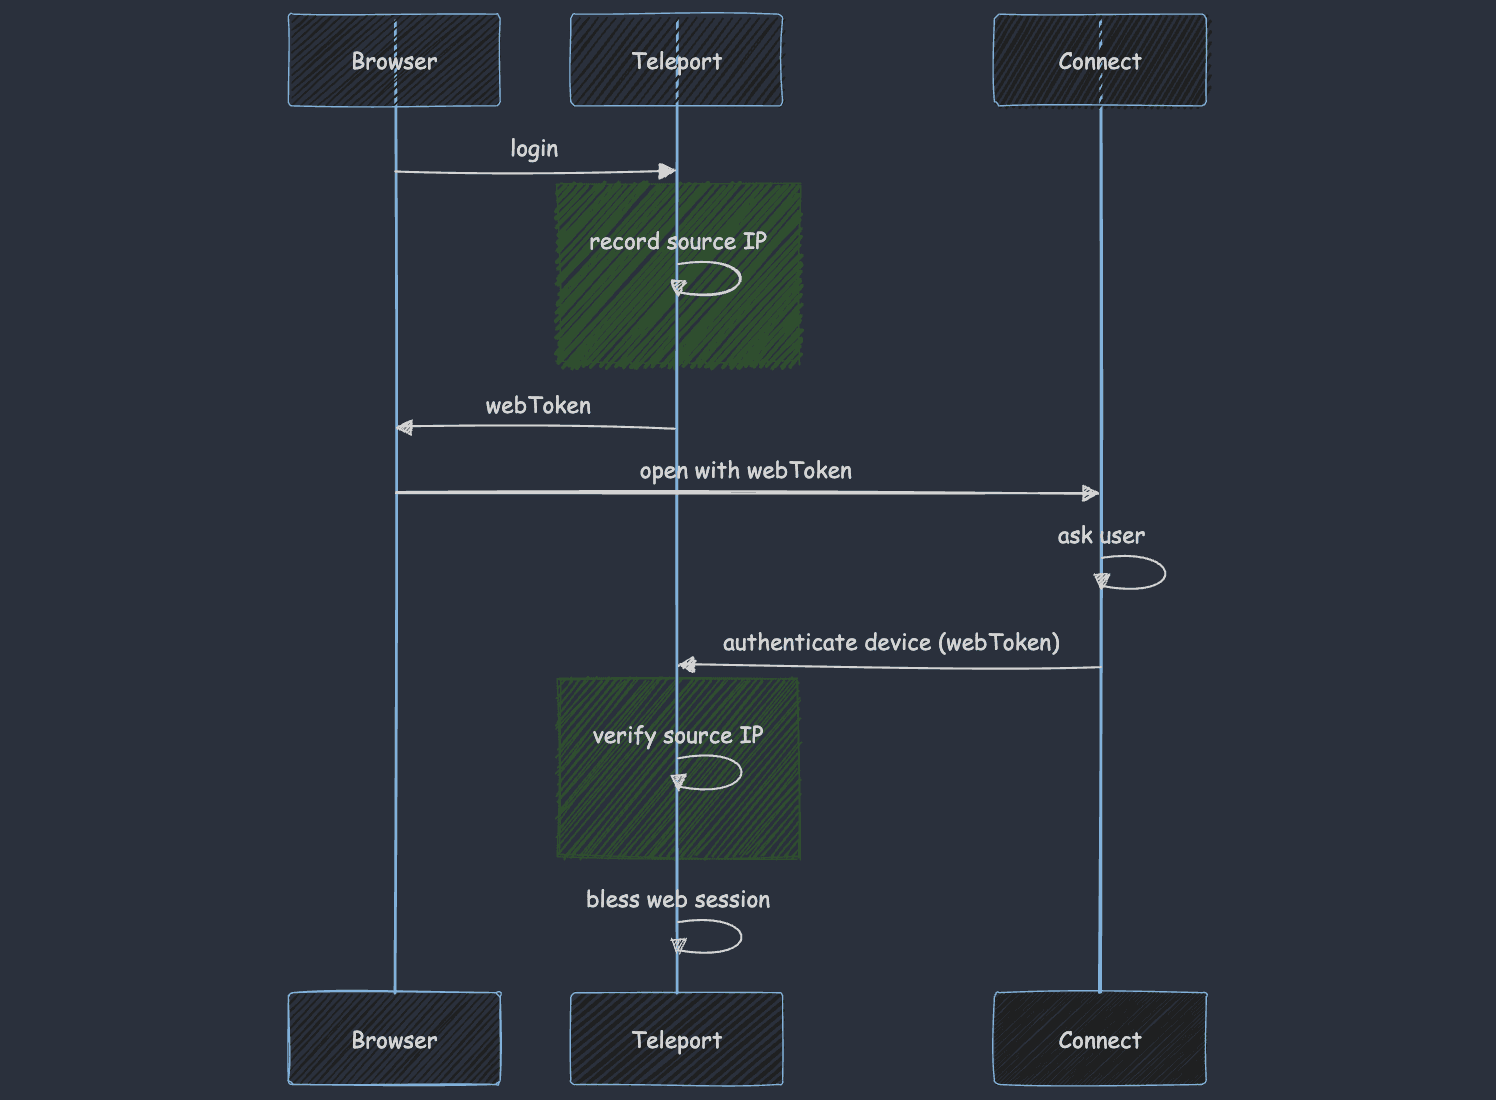Select the bottom Browser participant box

click(x=394, y=1038)
